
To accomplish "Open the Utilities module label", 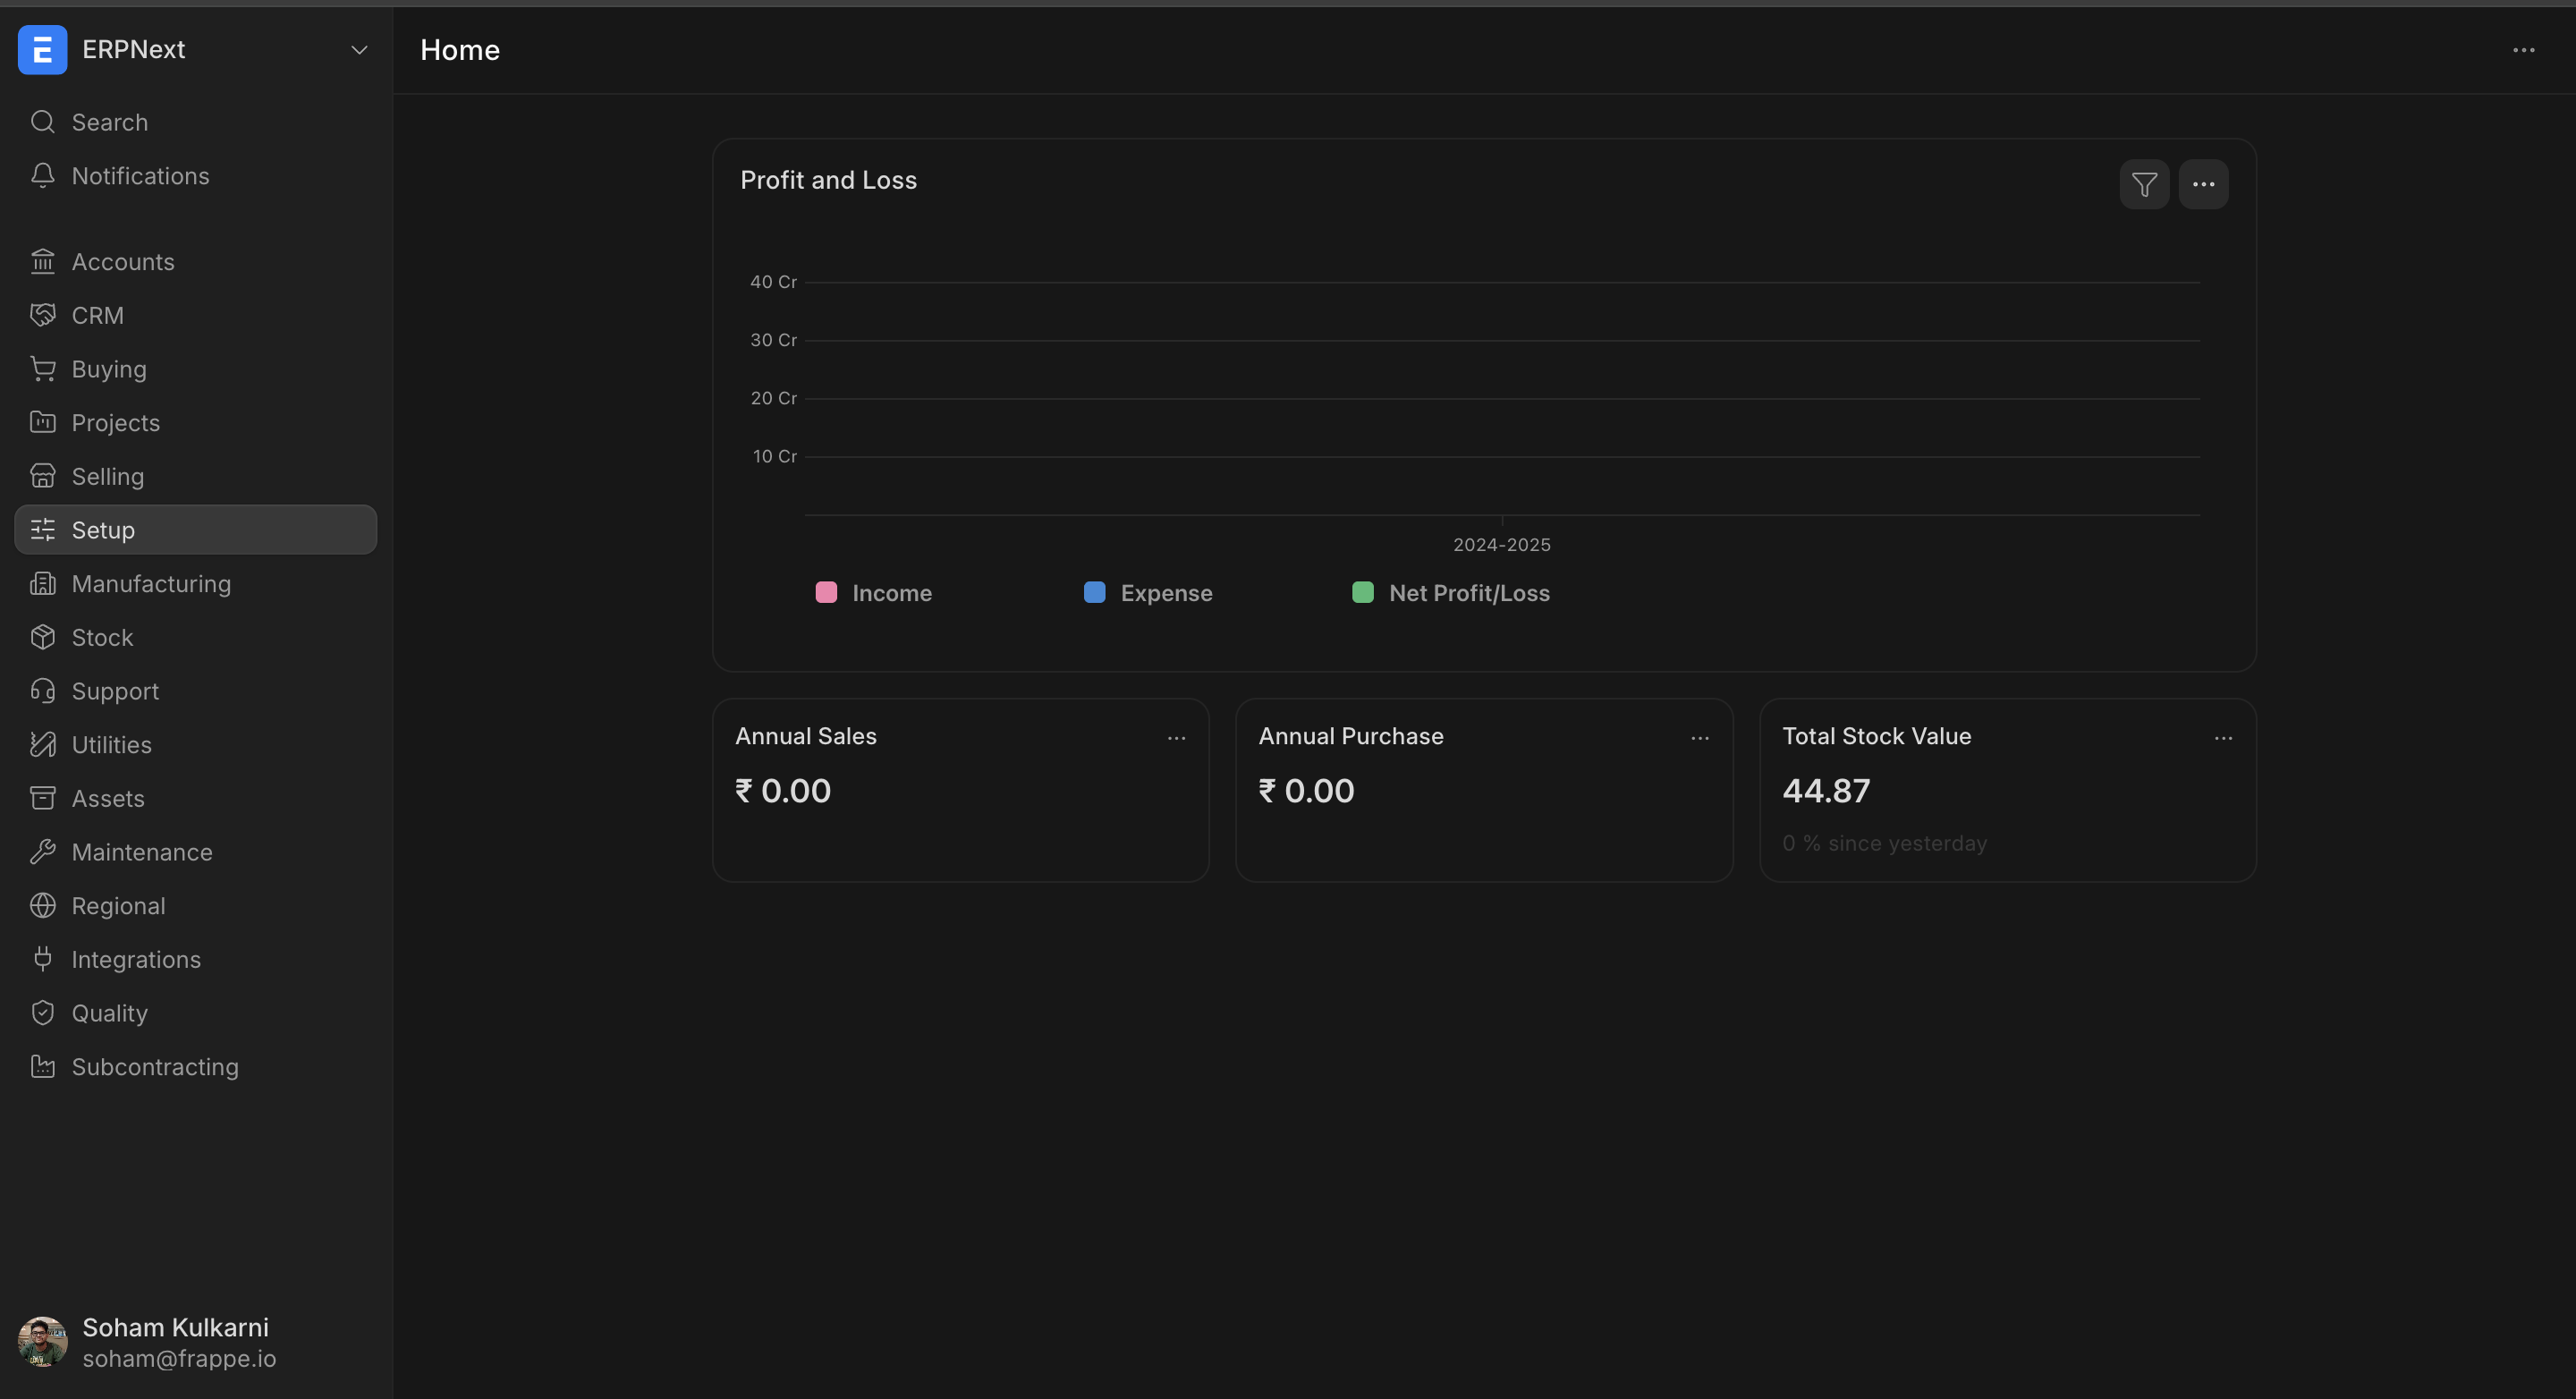I will pos(112,745).
